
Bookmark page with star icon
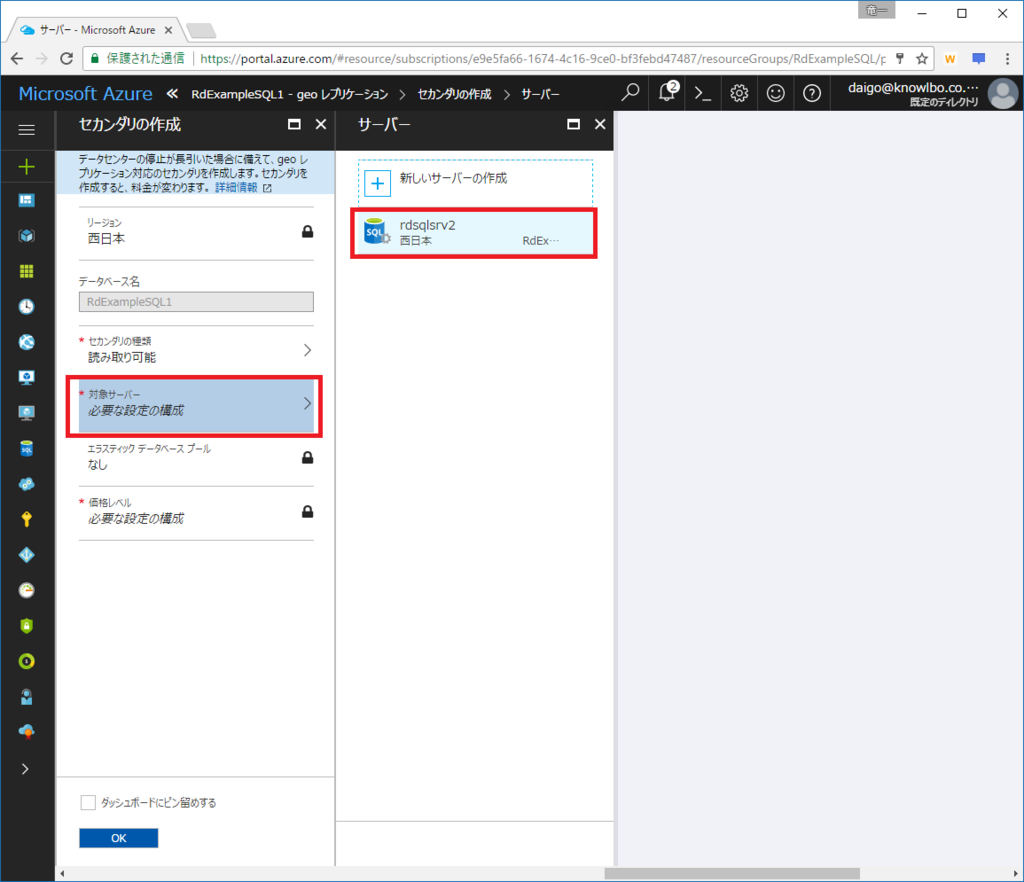pyautogui.click(x=921, y=59)
